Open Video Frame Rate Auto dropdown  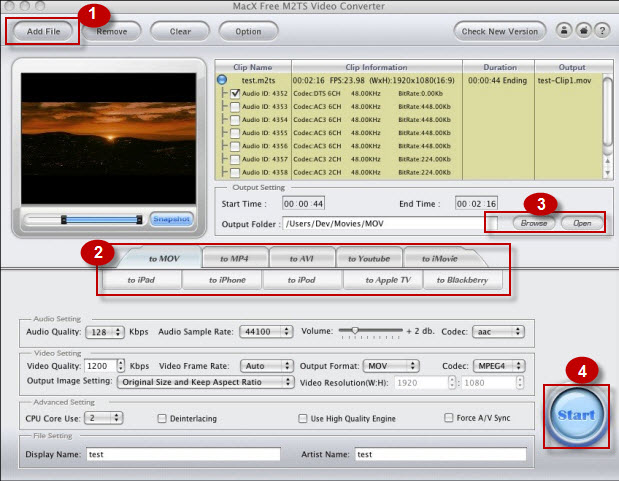266,366
